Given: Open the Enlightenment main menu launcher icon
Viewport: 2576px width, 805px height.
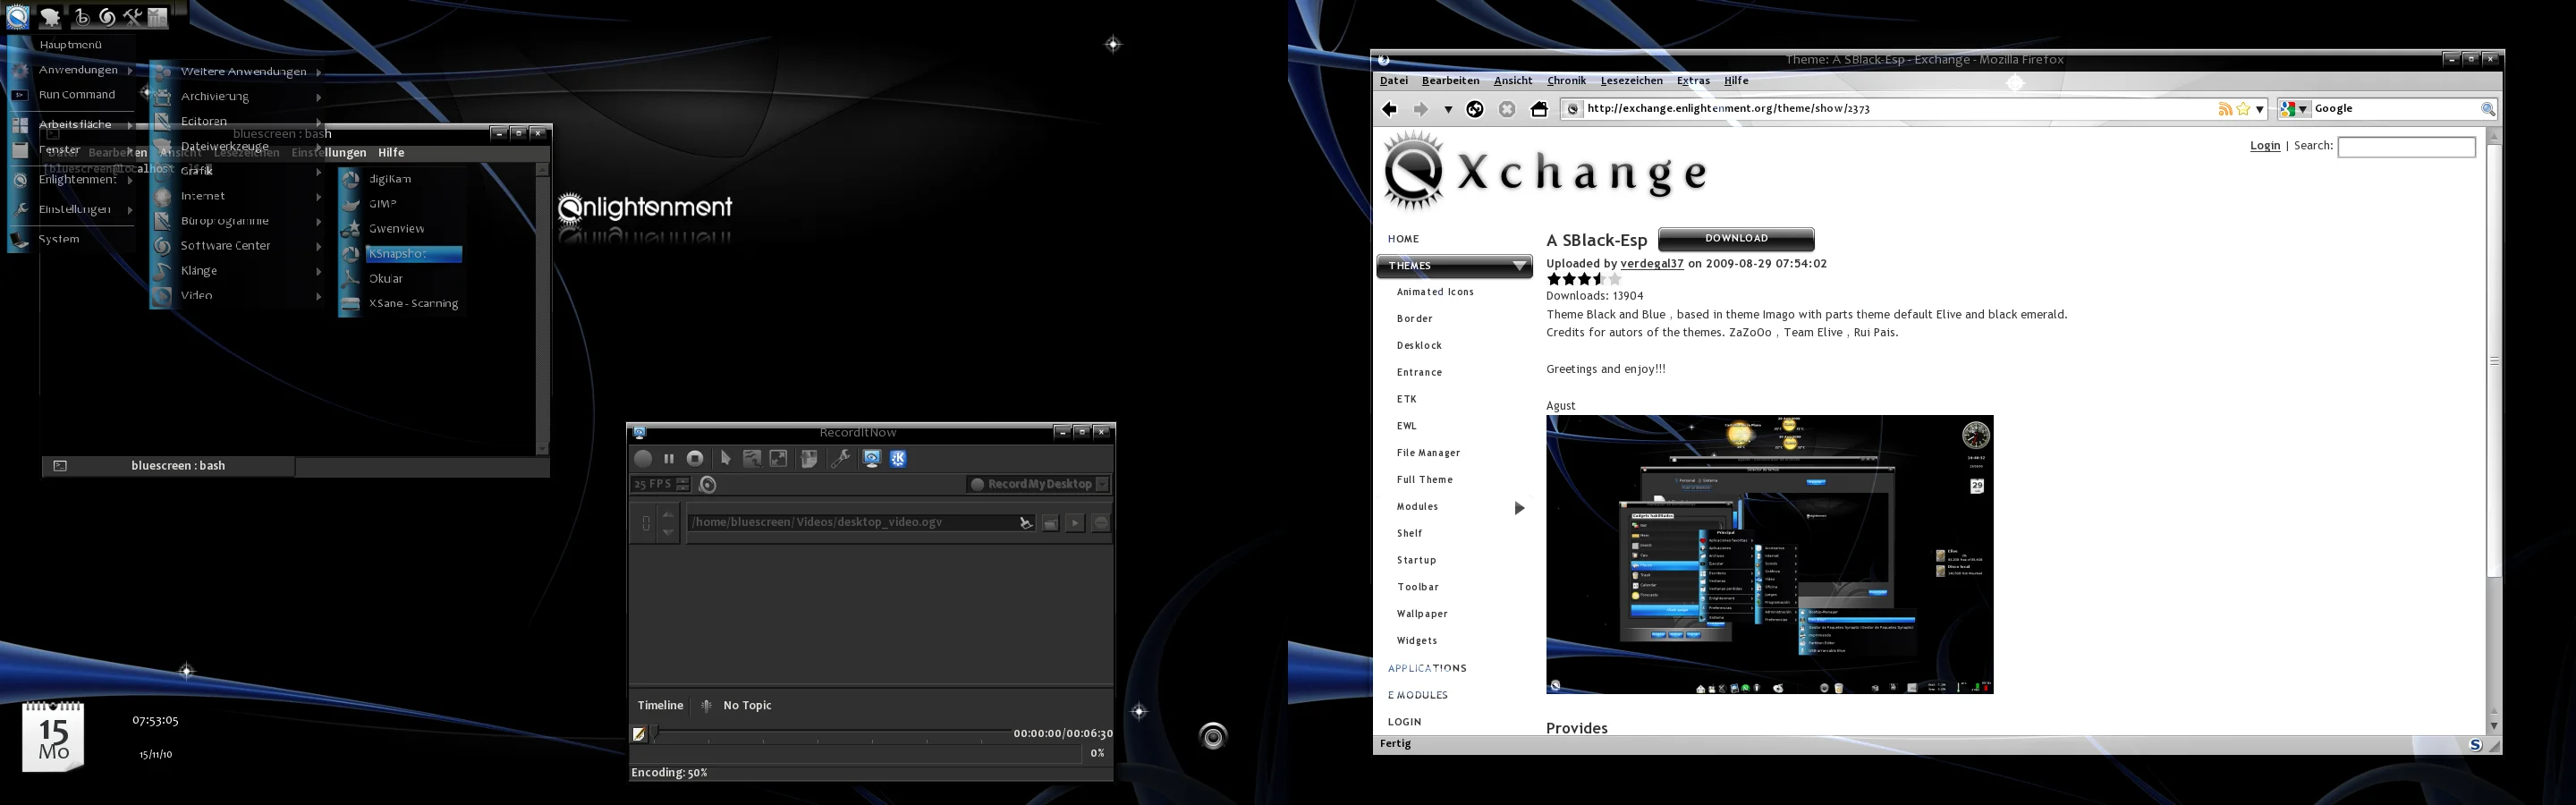Looking at the screenshot, I should pos(18,16).
